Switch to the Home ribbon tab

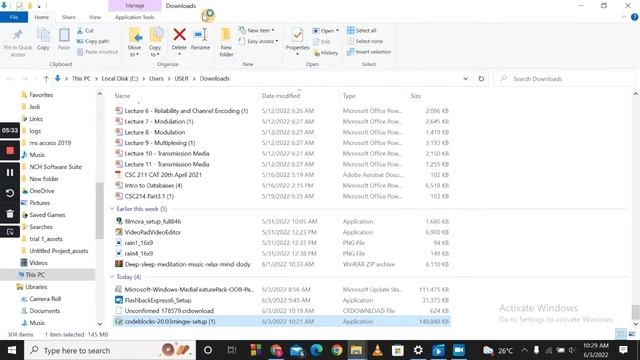42,17
